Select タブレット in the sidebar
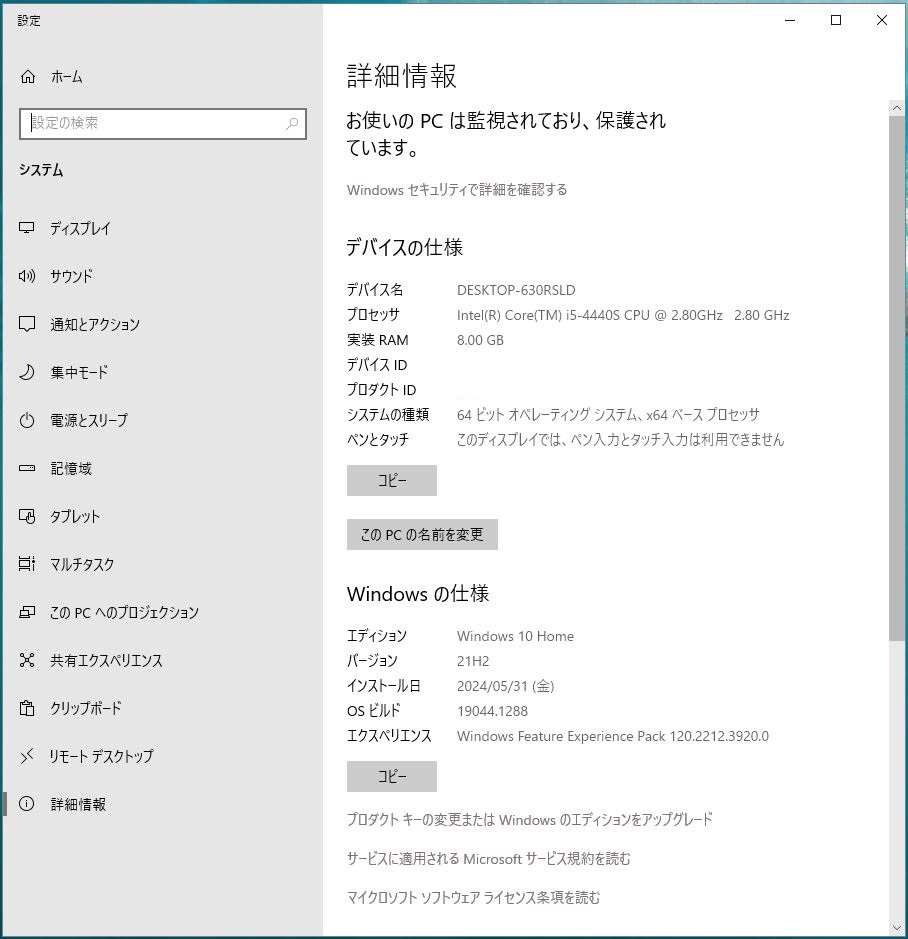Viewport: 908px width, 939px height. point(162,516)
